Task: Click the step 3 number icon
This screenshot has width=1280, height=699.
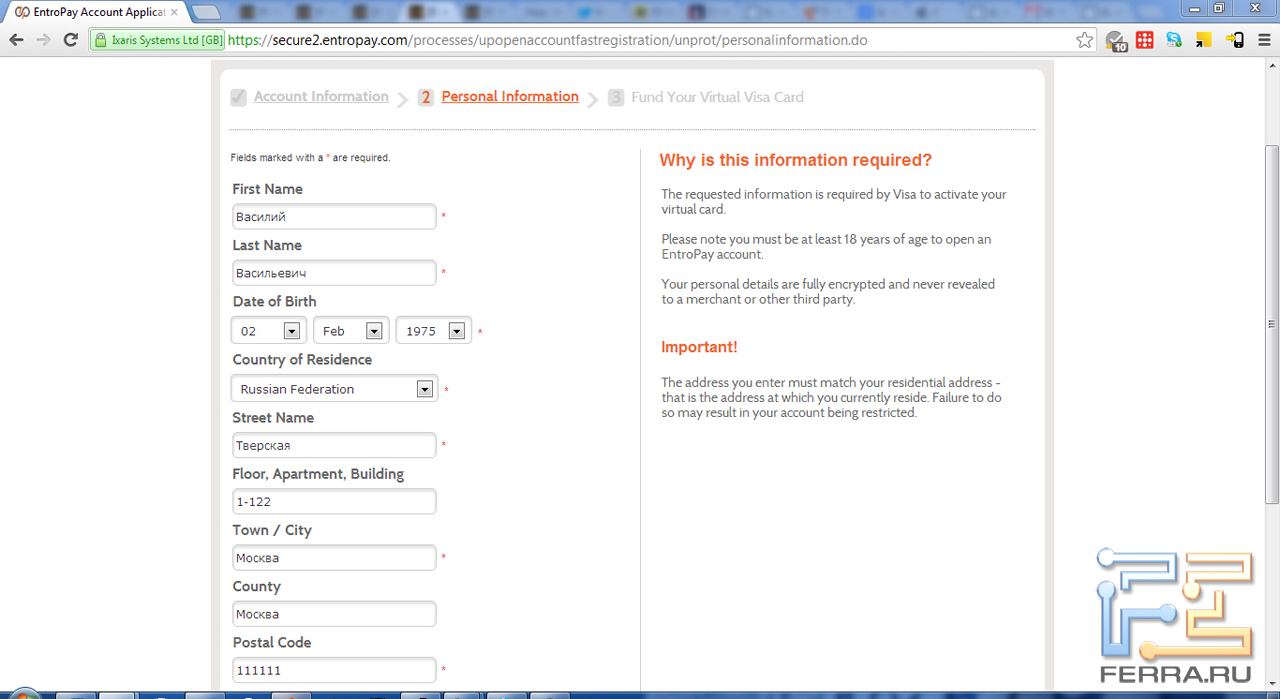Action: point(616,97)
